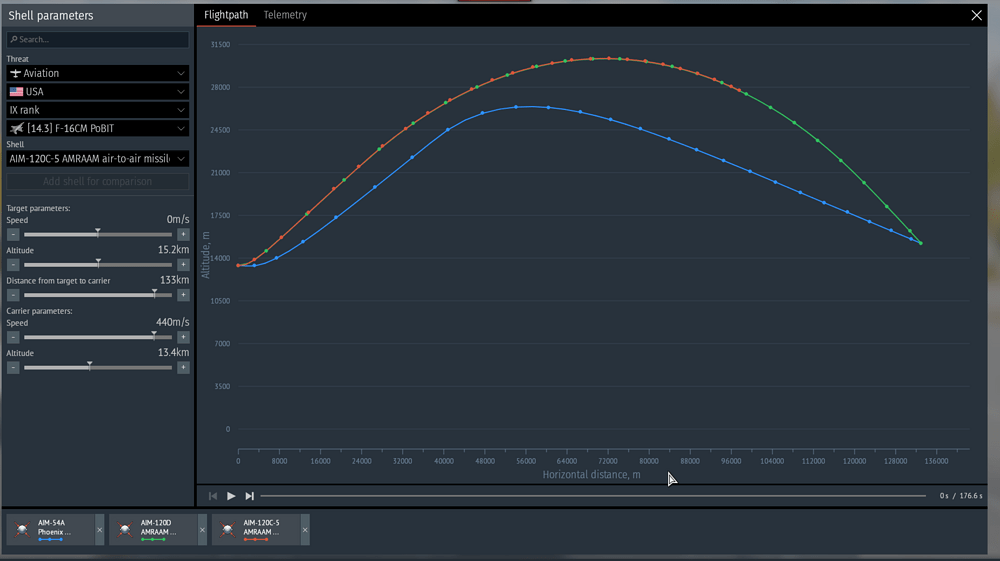Expand the AIM-120C-5 shell dropdown
Image resolution: width=1000 pixels, height=561 pixels.
coord(98,159)
